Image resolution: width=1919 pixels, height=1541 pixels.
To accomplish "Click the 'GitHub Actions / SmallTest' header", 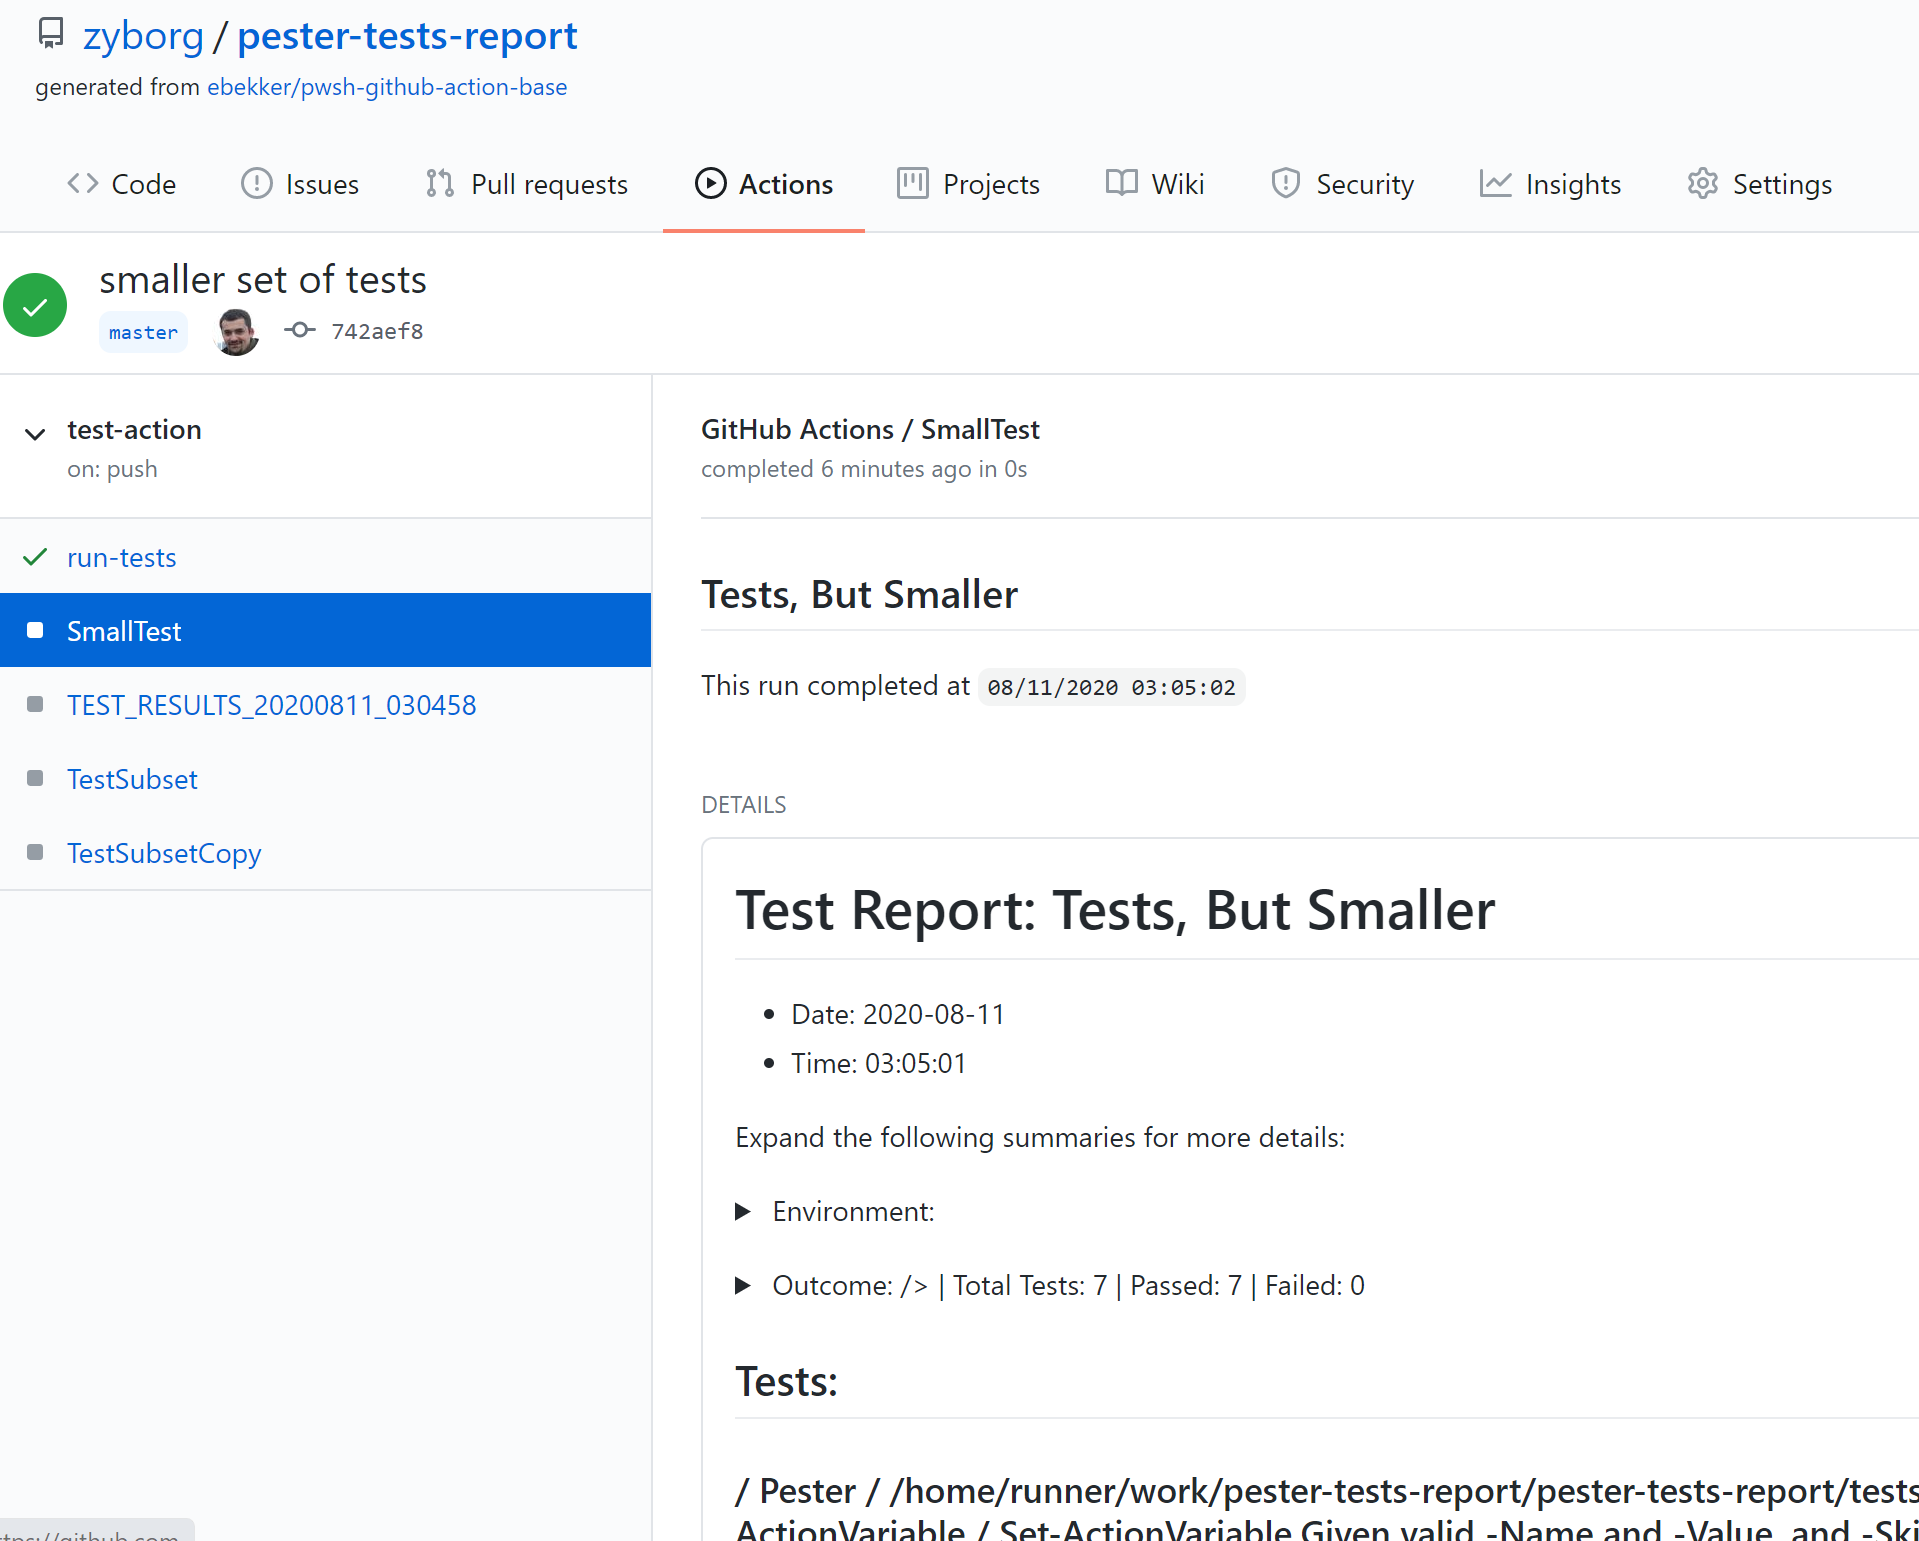I will pos(870,429).
